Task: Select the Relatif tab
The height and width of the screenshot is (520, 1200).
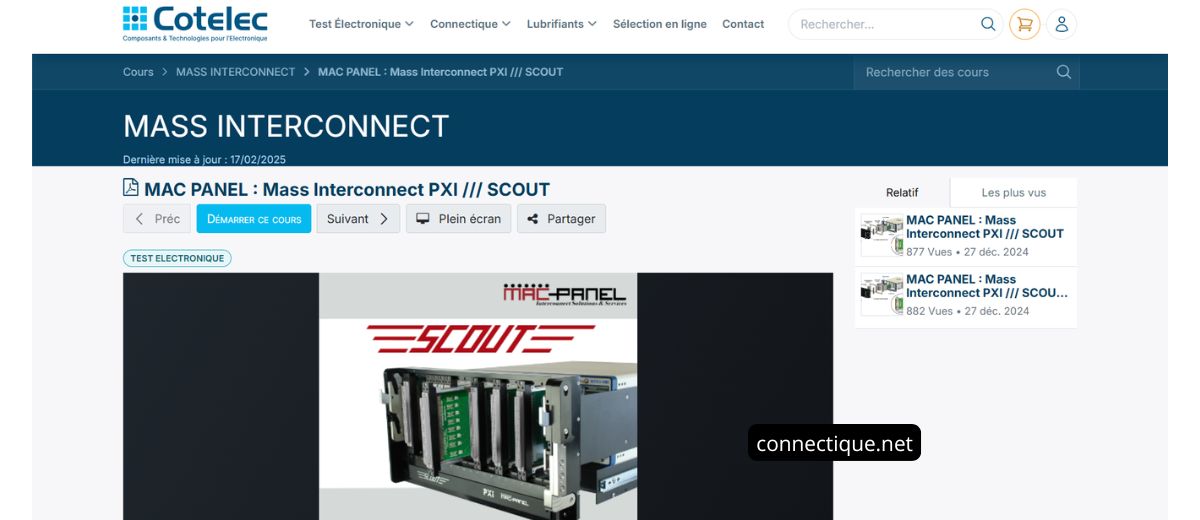Action: 902,193
